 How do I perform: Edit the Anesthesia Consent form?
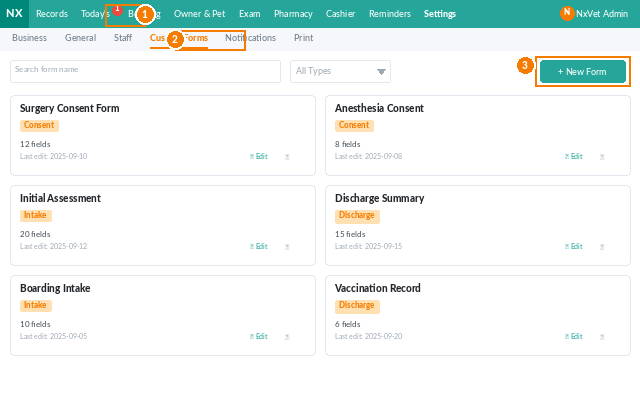point(574,156)
